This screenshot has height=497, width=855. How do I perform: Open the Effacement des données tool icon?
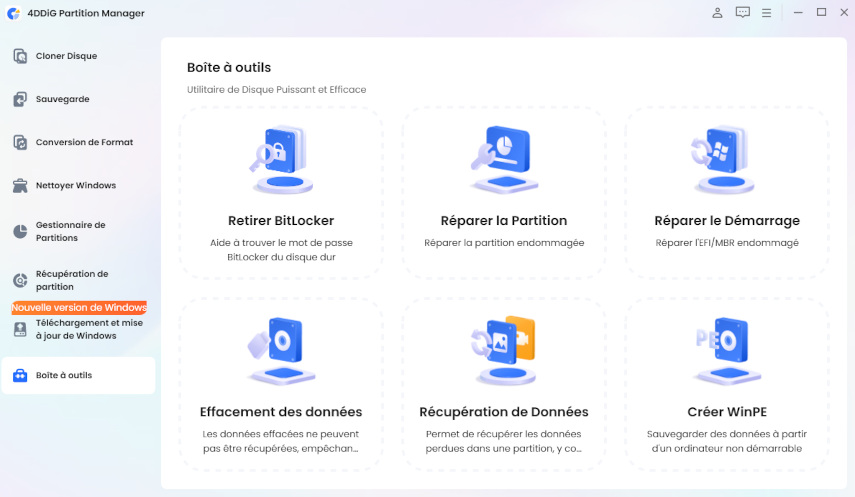point(281,351)
